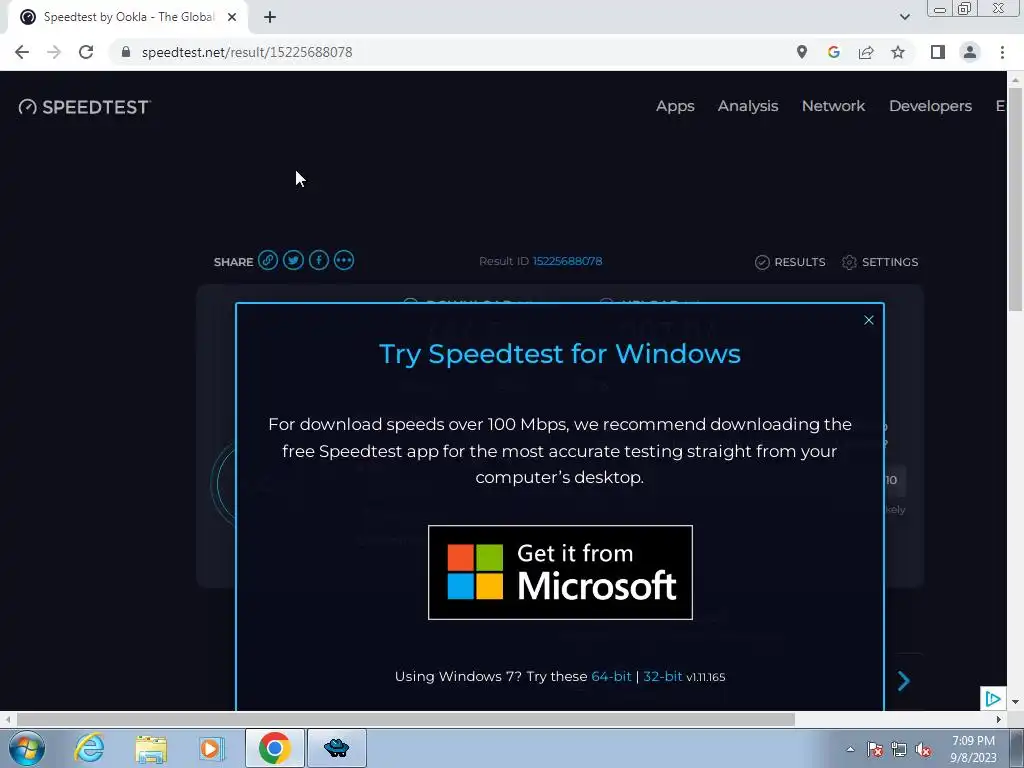Click the Action Center flag icon
The width and height of the screenshot is (1024, 768).
[x=875, y=750]
